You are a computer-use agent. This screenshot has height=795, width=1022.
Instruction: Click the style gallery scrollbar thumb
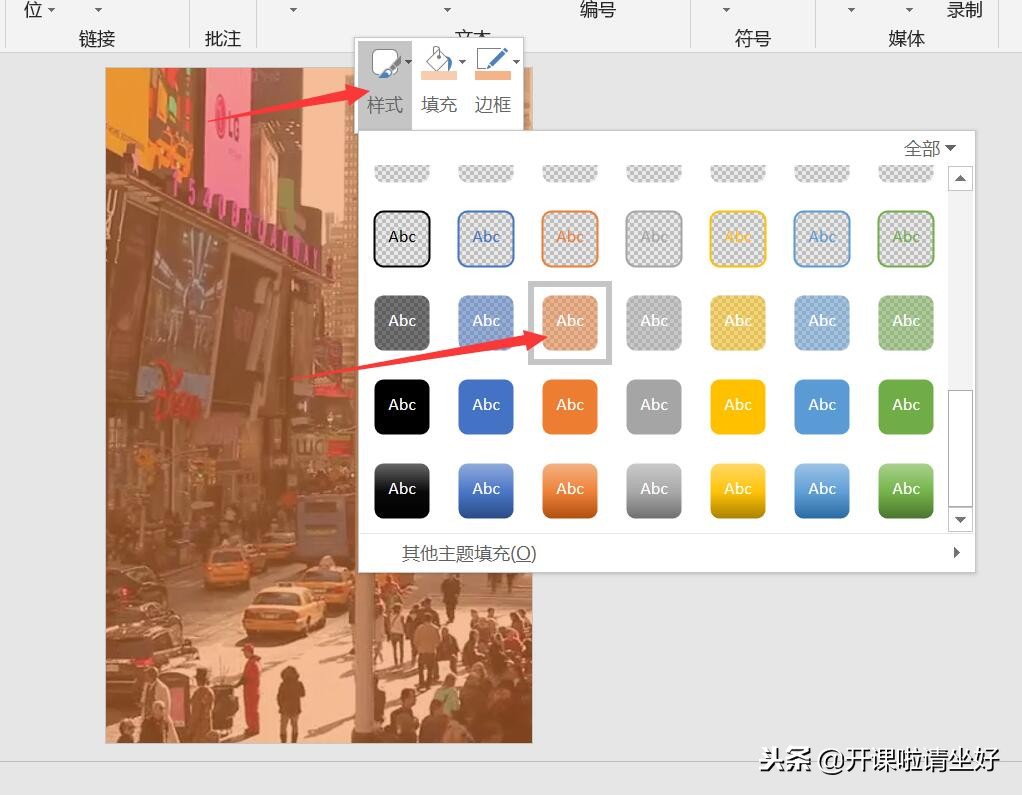point(960,448)
